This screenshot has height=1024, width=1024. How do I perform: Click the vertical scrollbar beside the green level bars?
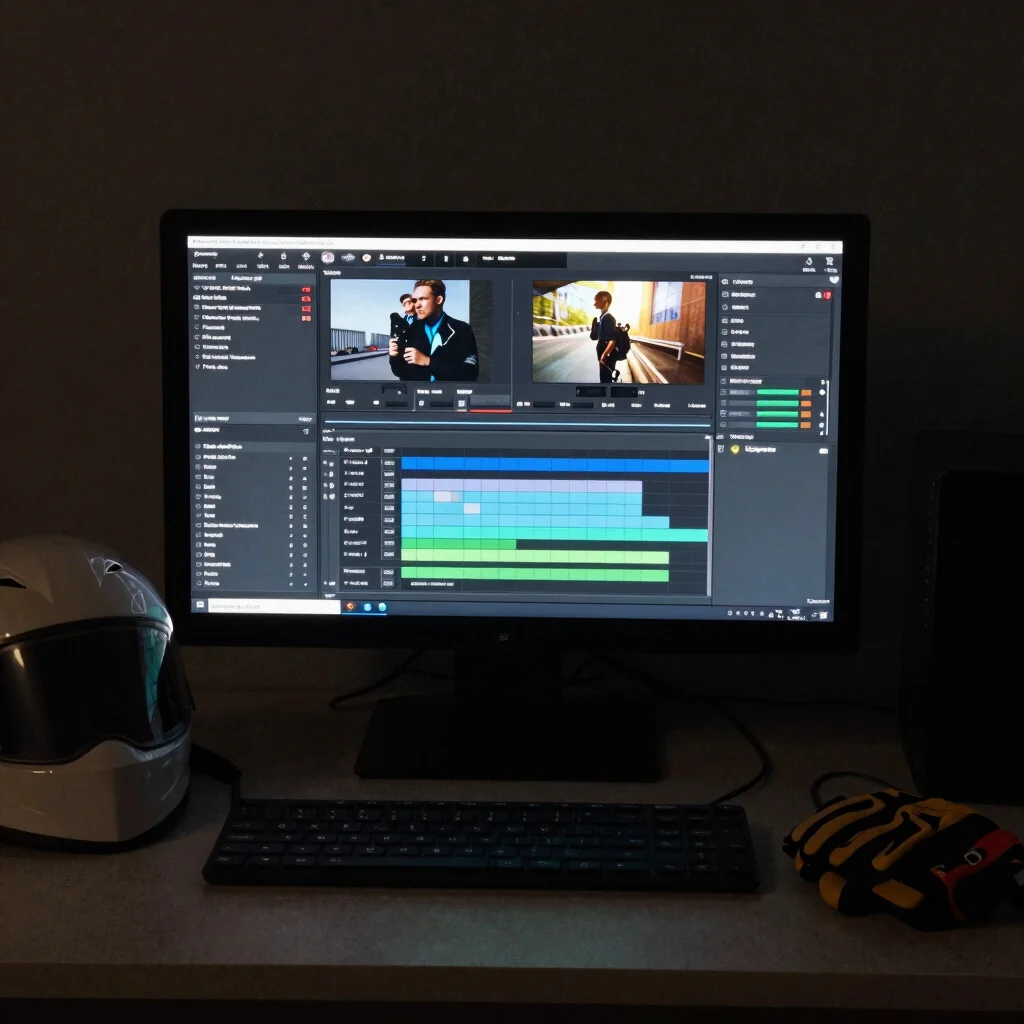(x=827, y=406)
